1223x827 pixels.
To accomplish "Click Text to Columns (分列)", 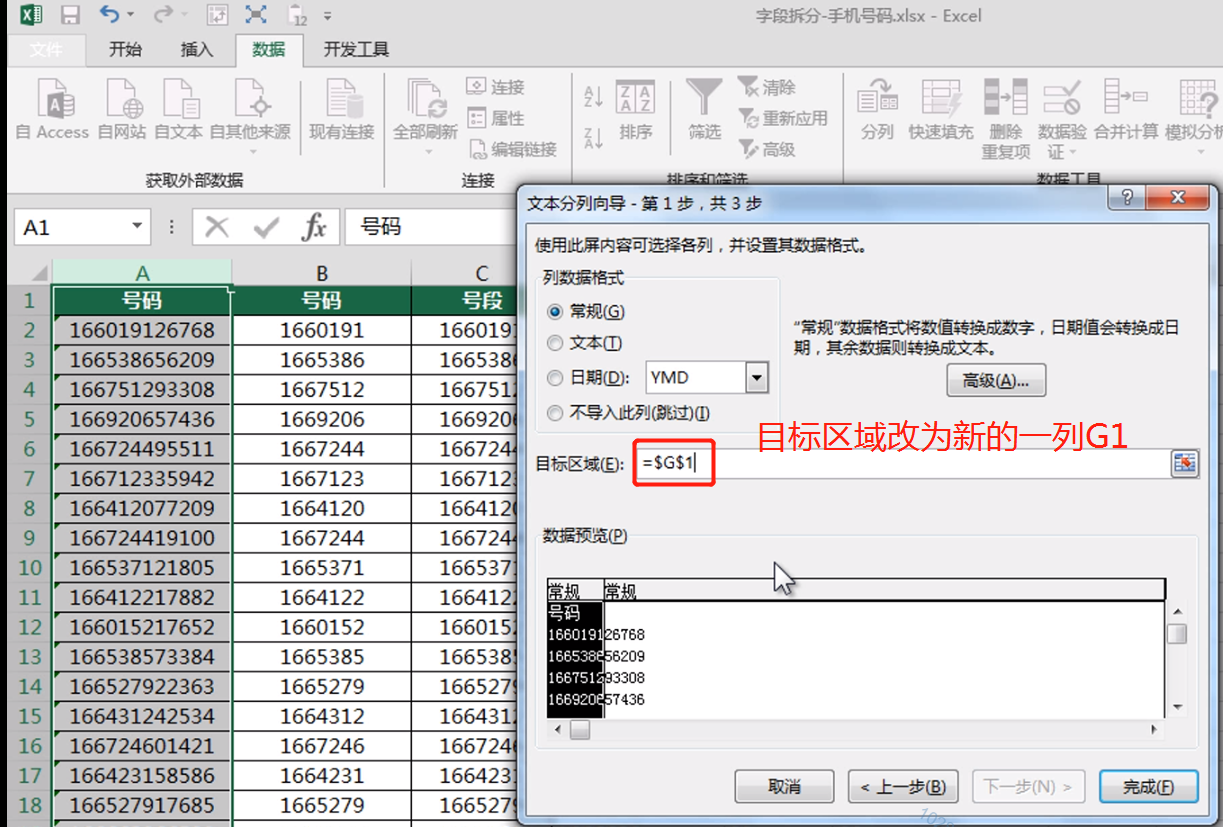I will 877,110.
